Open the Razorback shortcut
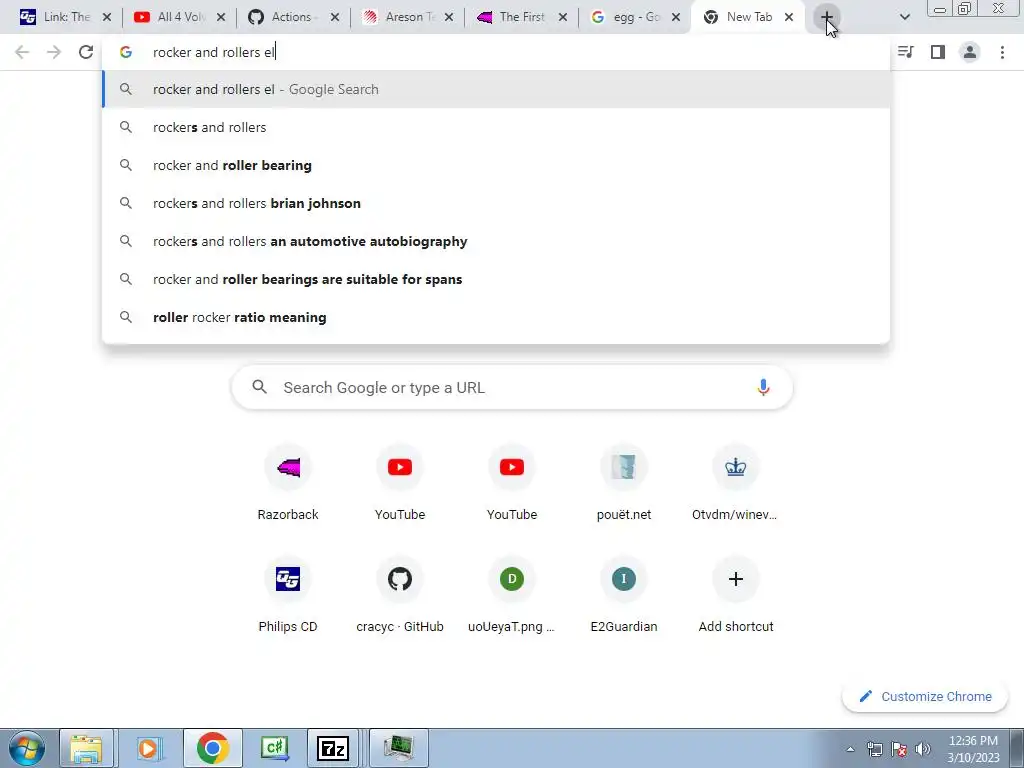1024x768 pixels. pyautogui.click(x=288, y=484)
